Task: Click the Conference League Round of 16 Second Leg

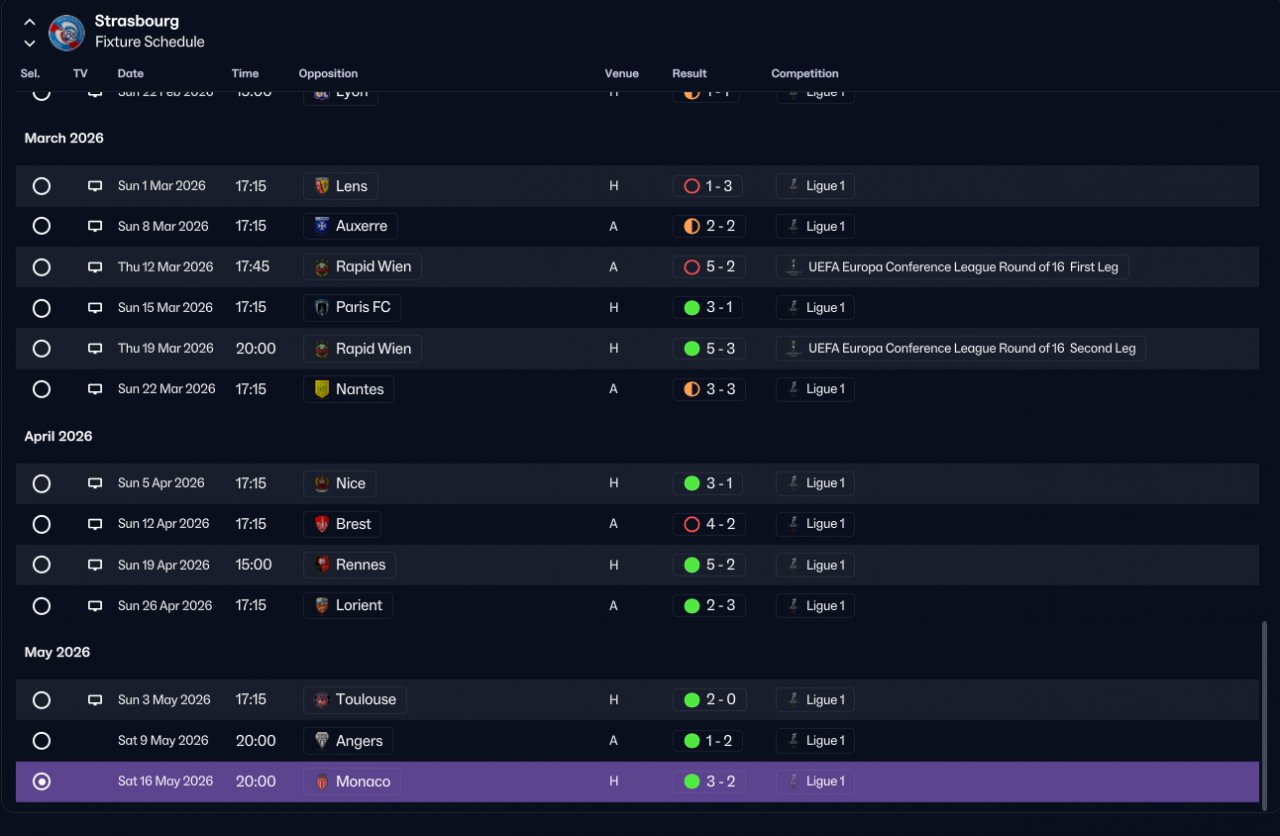Action: pyautogui.click(x=961, y=349)
